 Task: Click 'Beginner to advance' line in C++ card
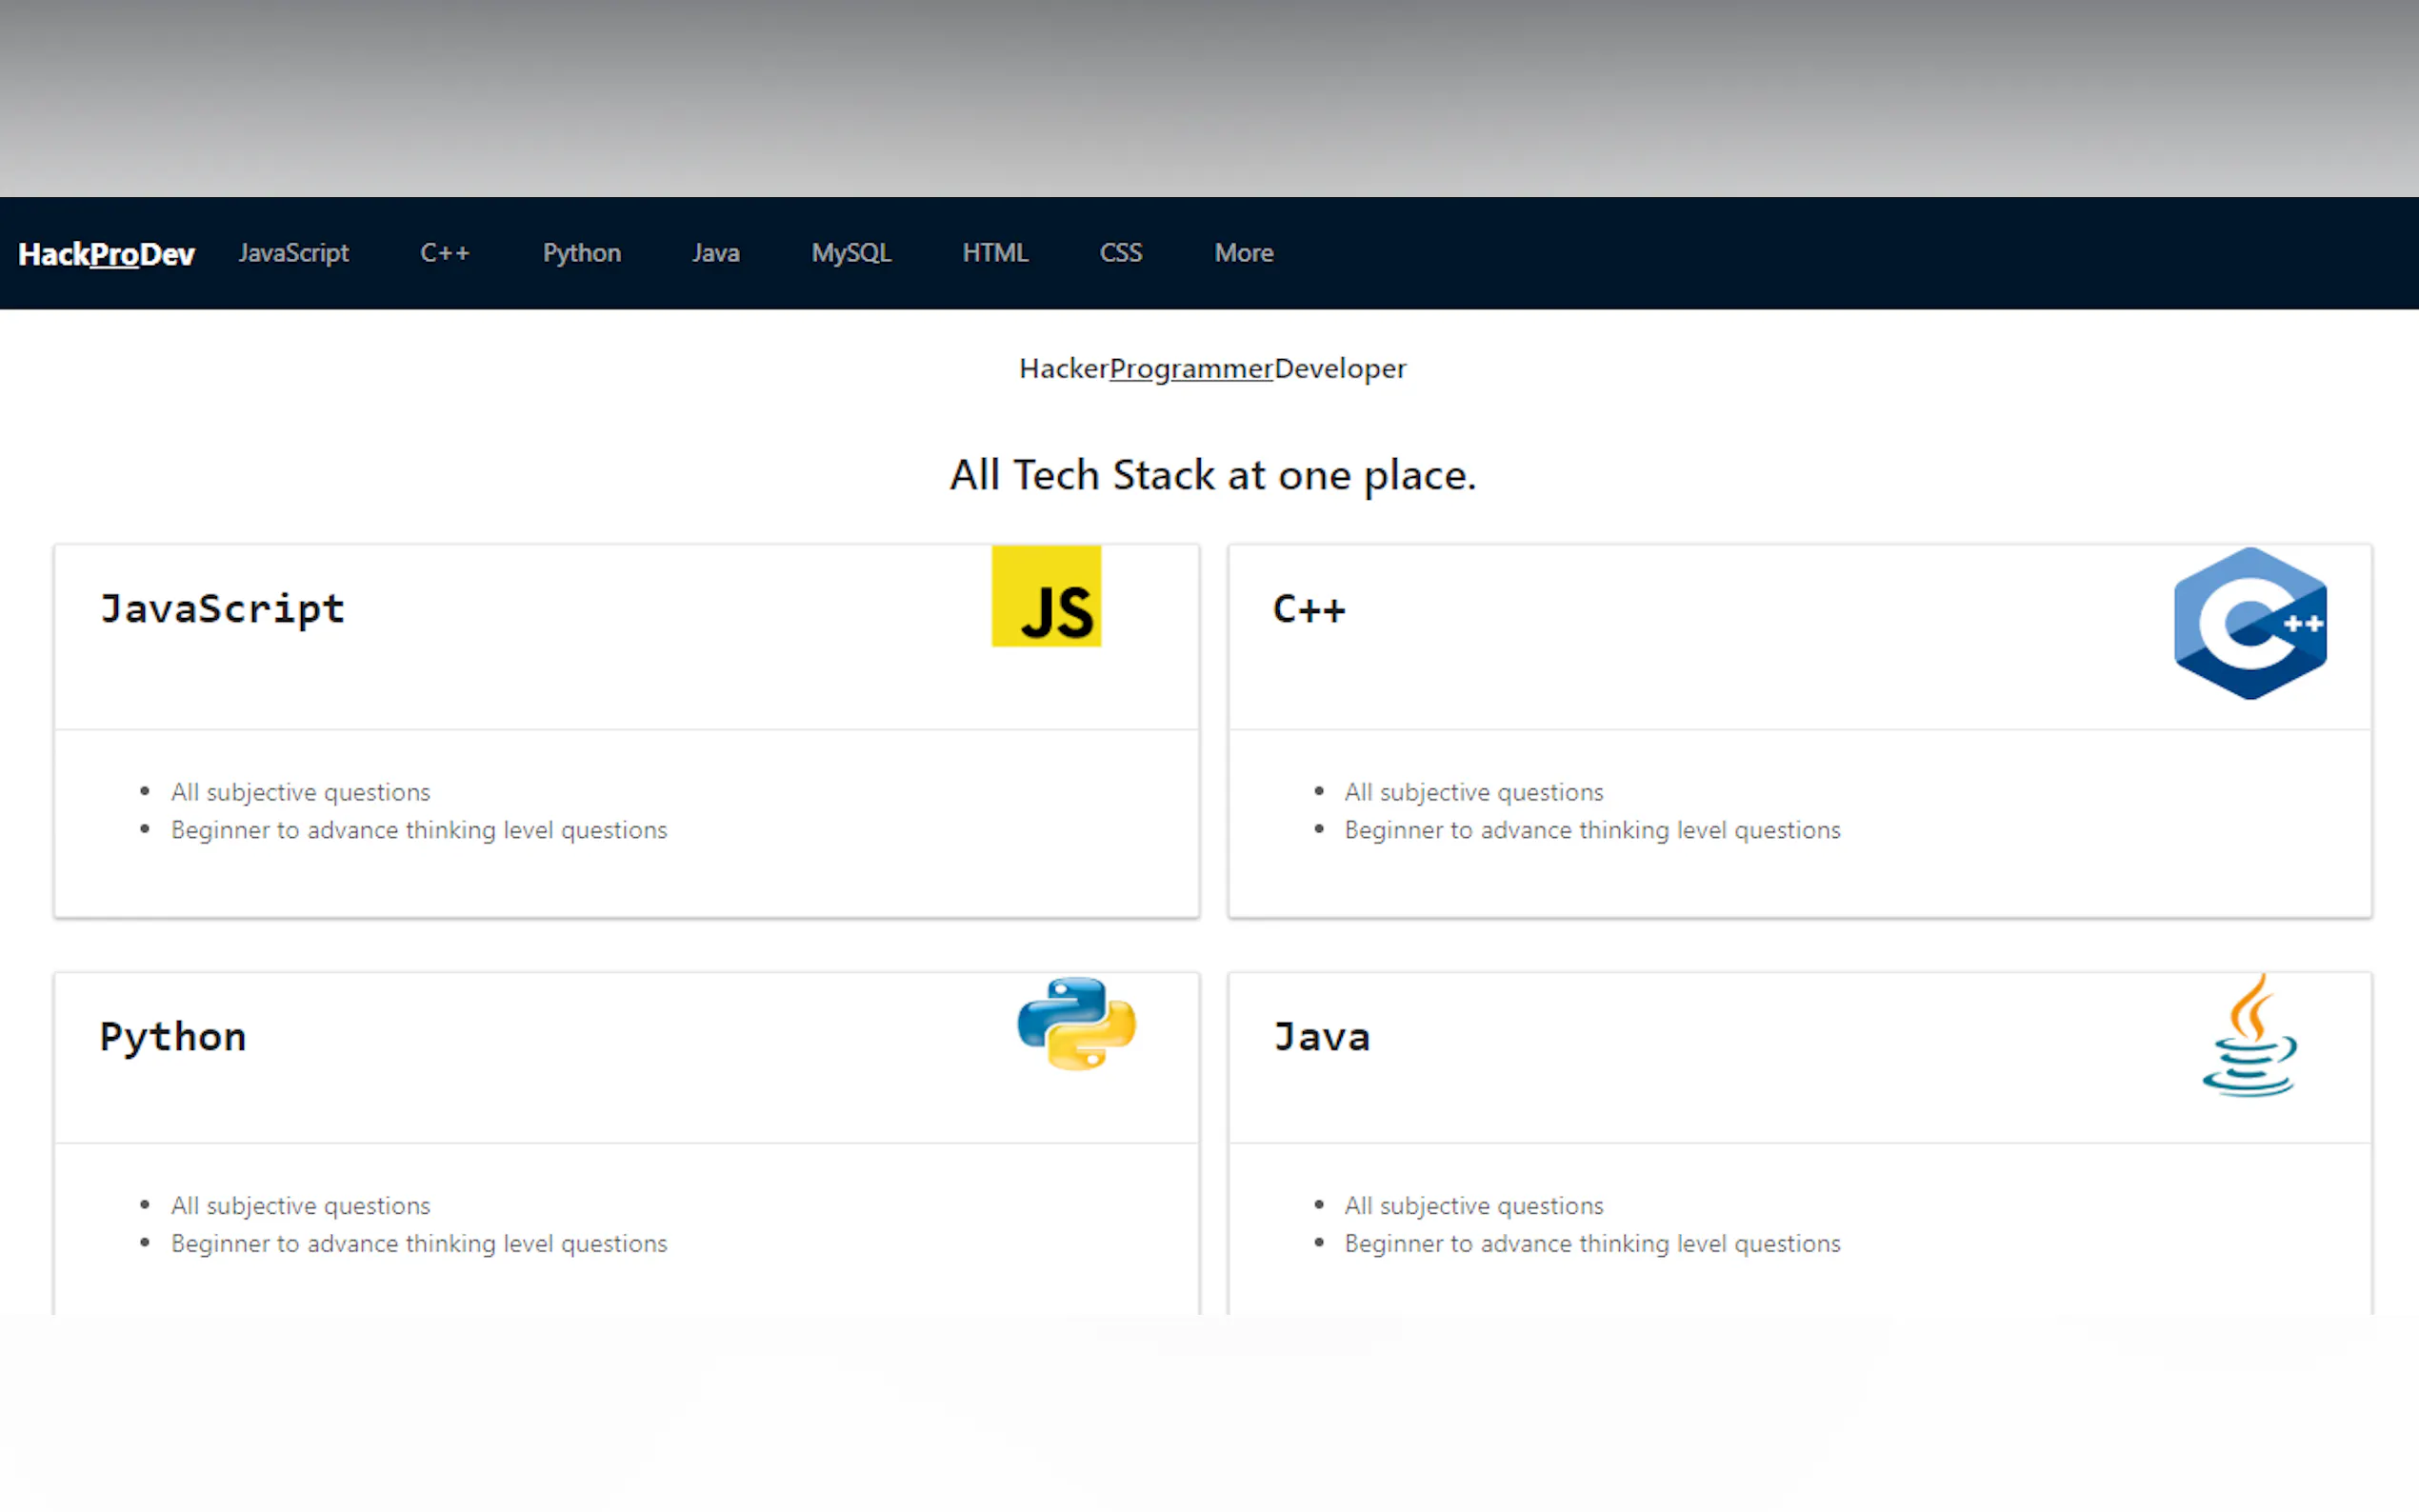(x=1592, y=830)
